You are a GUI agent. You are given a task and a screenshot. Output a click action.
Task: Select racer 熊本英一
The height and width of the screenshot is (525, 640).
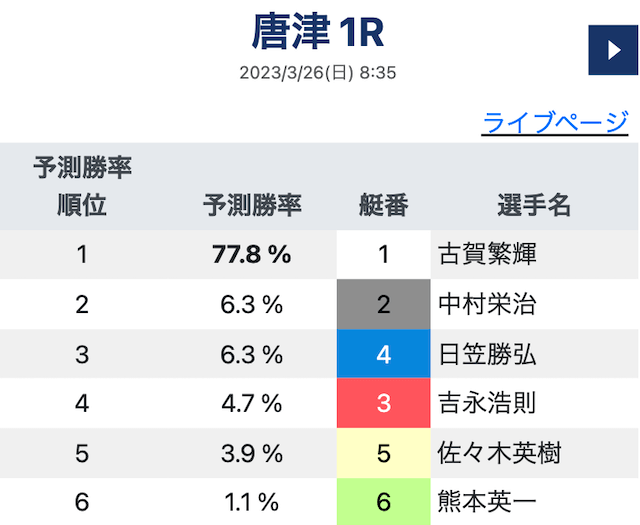487,502
